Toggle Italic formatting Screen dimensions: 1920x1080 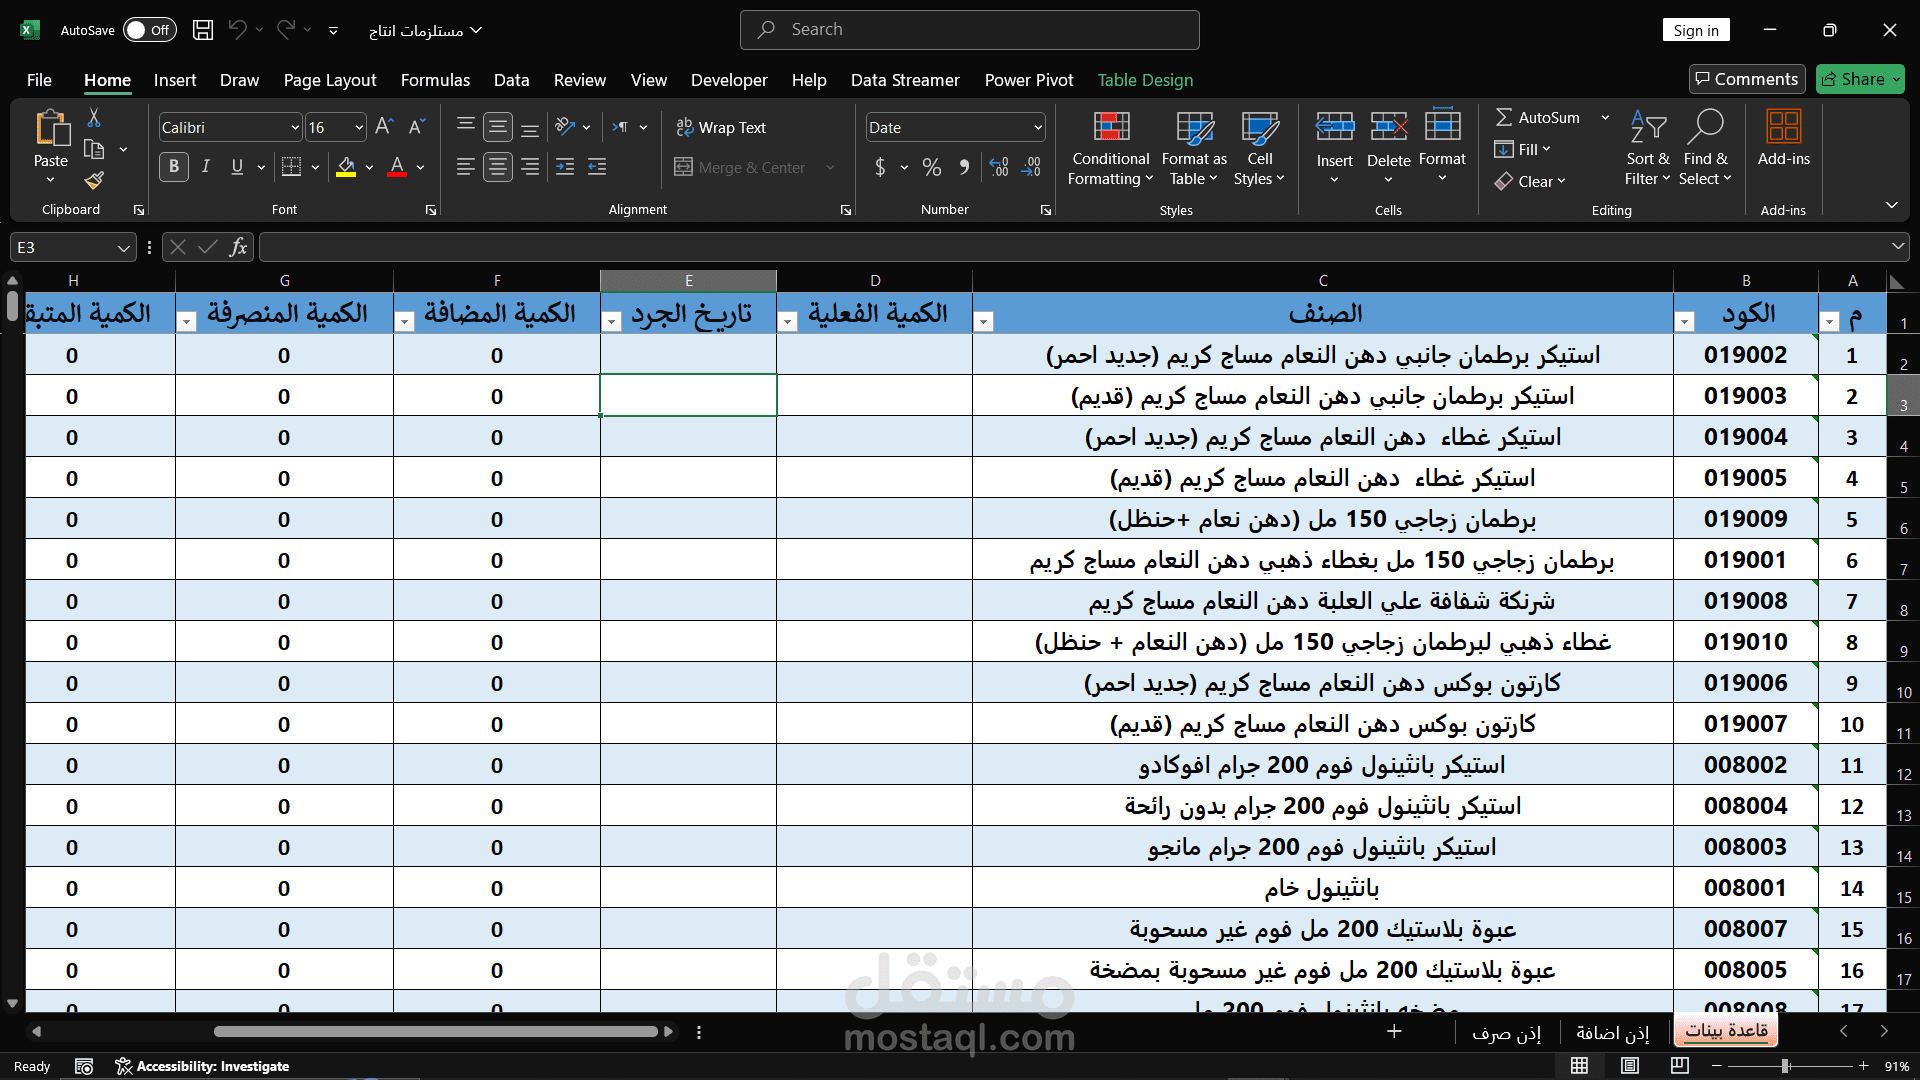[x=206, y=167]
